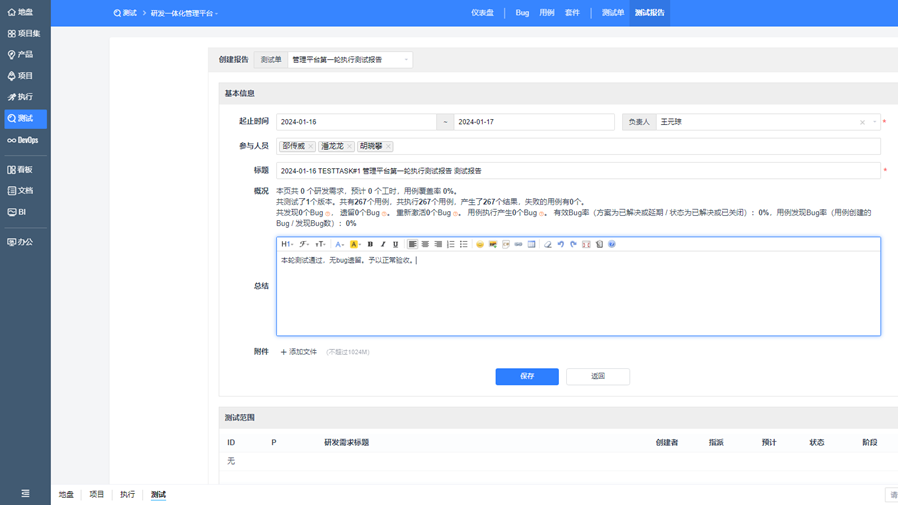Toggle fullscreen editor mode
The width and height of the screenshot is (898, 507).
[586, 244]
